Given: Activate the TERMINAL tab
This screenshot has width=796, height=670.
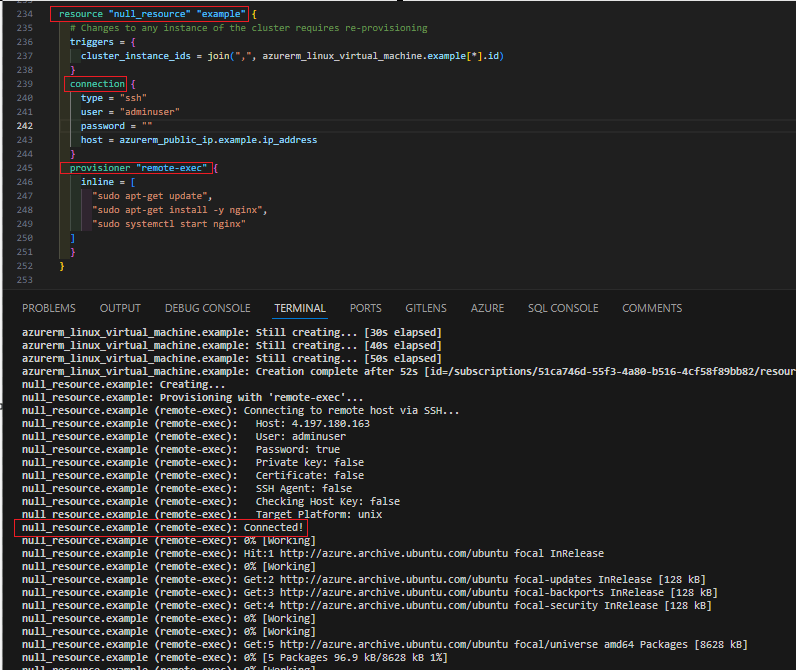Looking at the screenshot, I should pos(300,308).
